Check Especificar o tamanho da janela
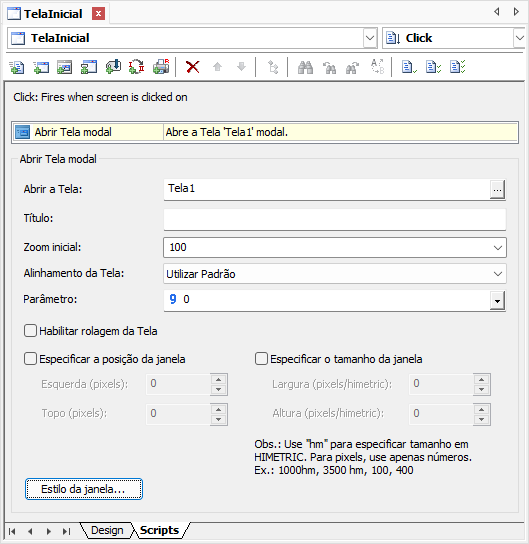The width and height of the screenshot is (529, 544). point(261,359)
